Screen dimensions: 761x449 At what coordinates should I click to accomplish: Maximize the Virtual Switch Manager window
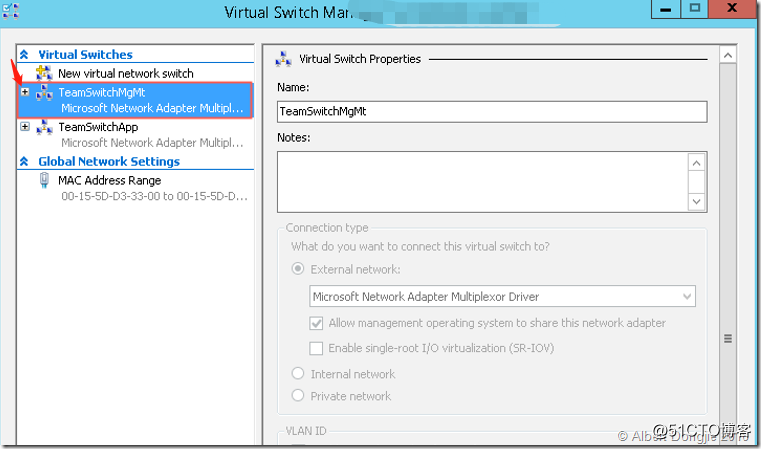pos(695,9)
